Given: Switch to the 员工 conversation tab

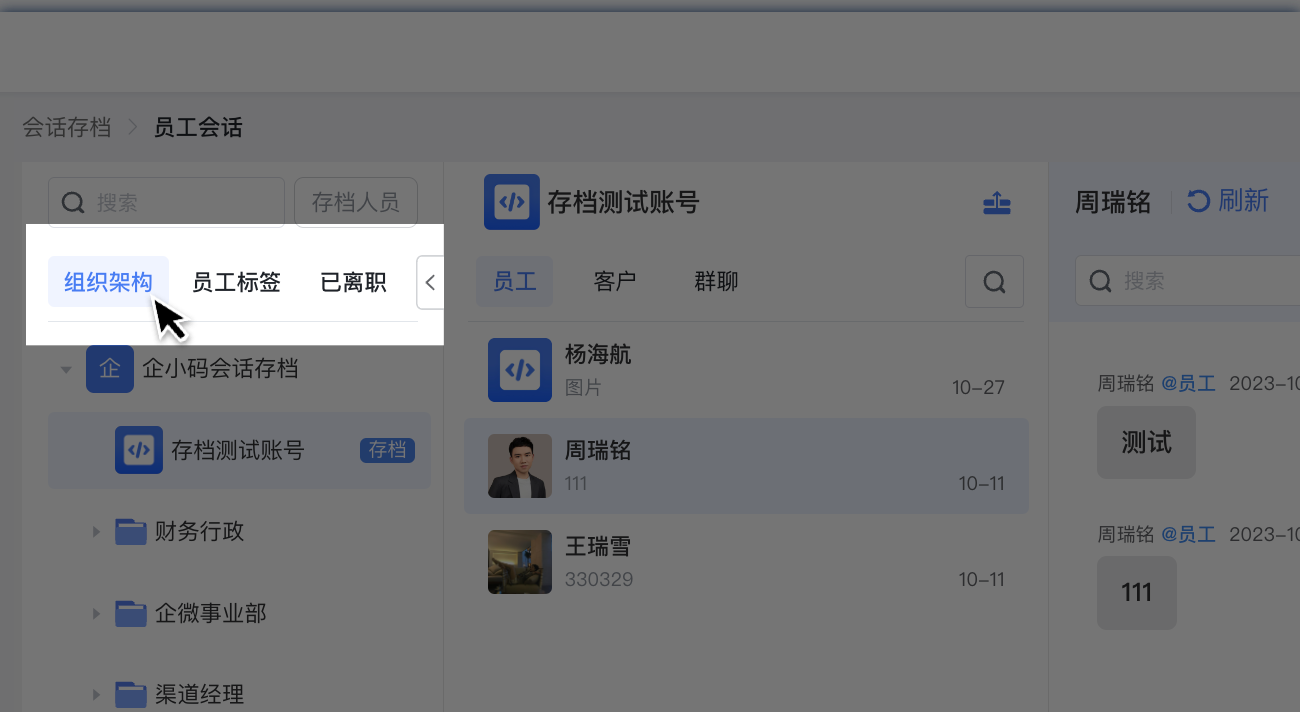Looking at the screenshot, I should click(x=515, y=282).
